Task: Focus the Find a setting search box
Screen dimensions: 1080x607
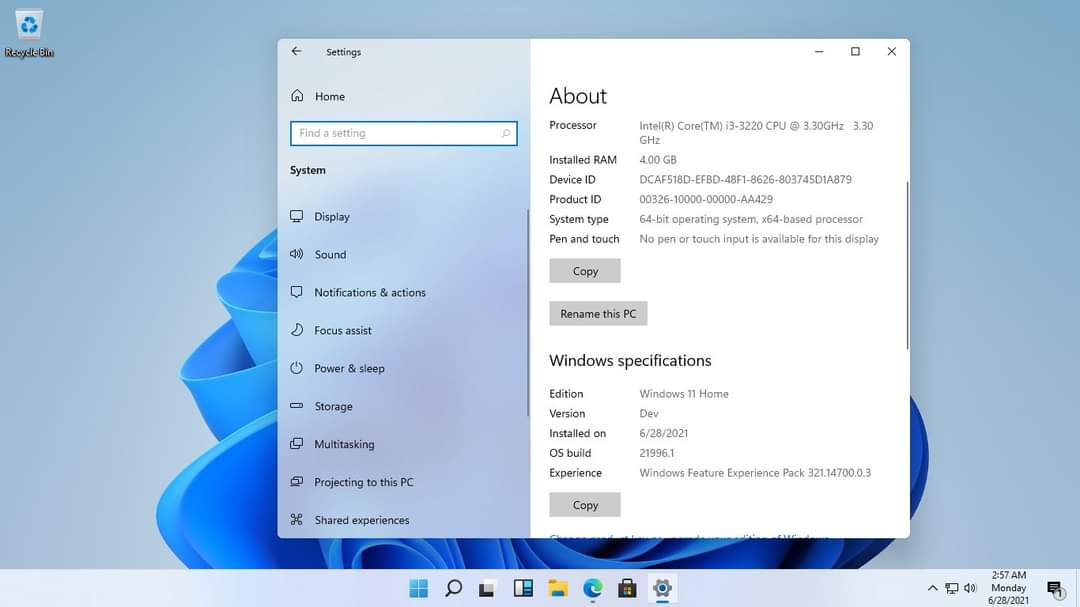Action: [x=404, y=133]
